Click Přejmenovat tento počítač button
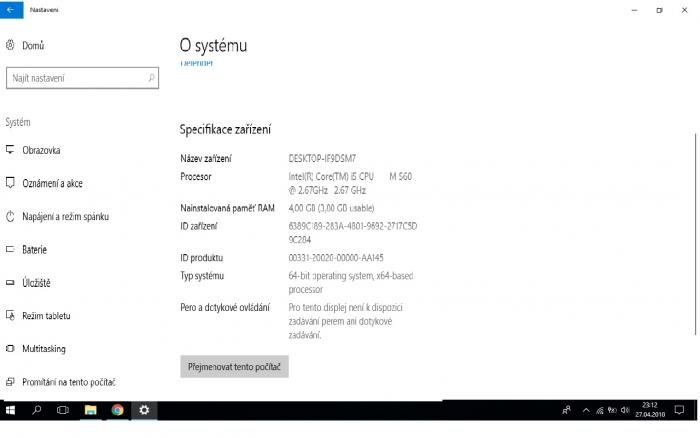The image size is (700, 438). point(234,367)
